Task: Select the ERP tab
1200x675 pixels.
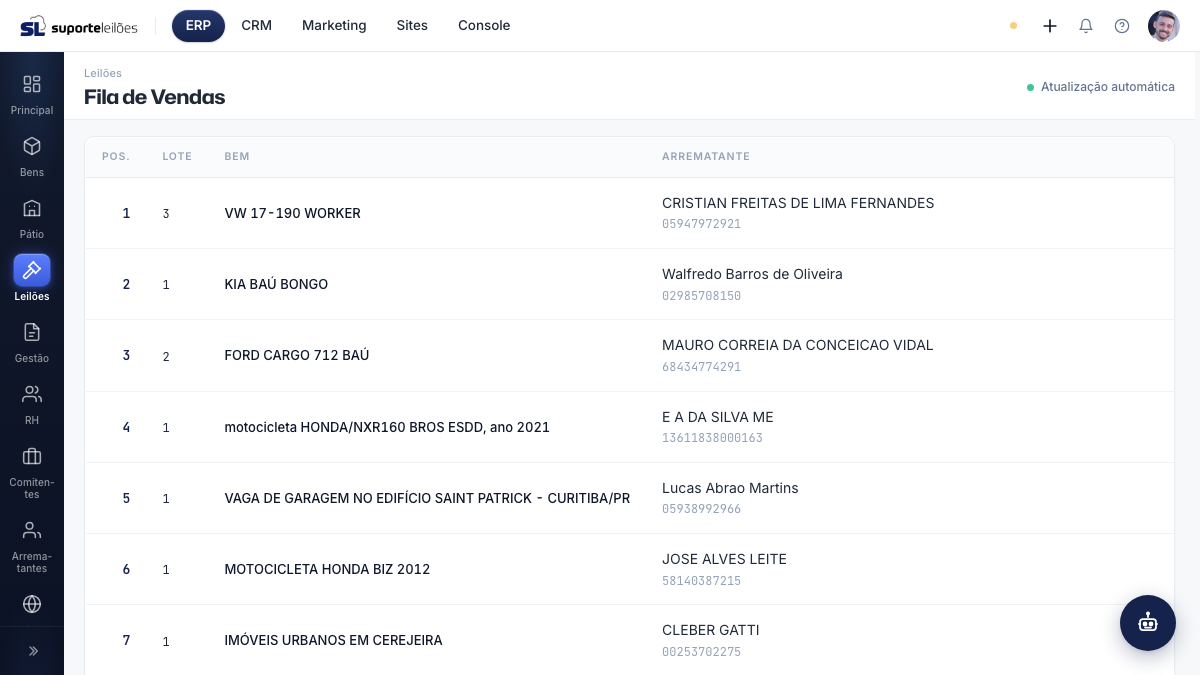Action: pyautogui.click(x=198, y=26)
